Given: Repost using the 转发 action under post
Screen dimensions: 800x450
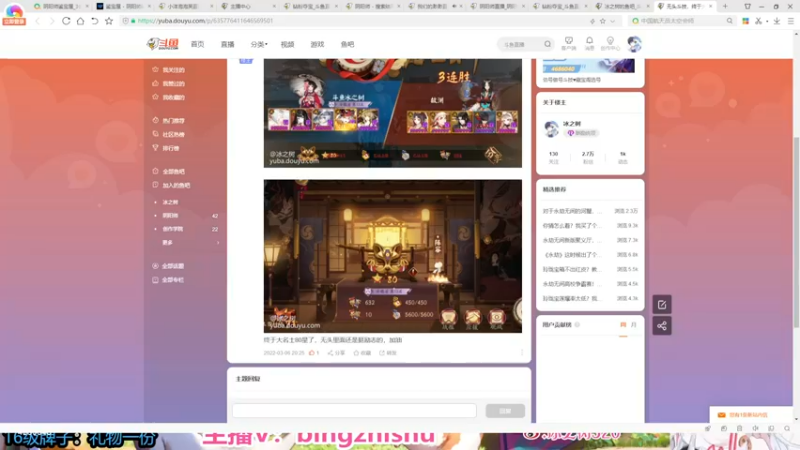Looking at the screenshot, I should tap(388, 353).
